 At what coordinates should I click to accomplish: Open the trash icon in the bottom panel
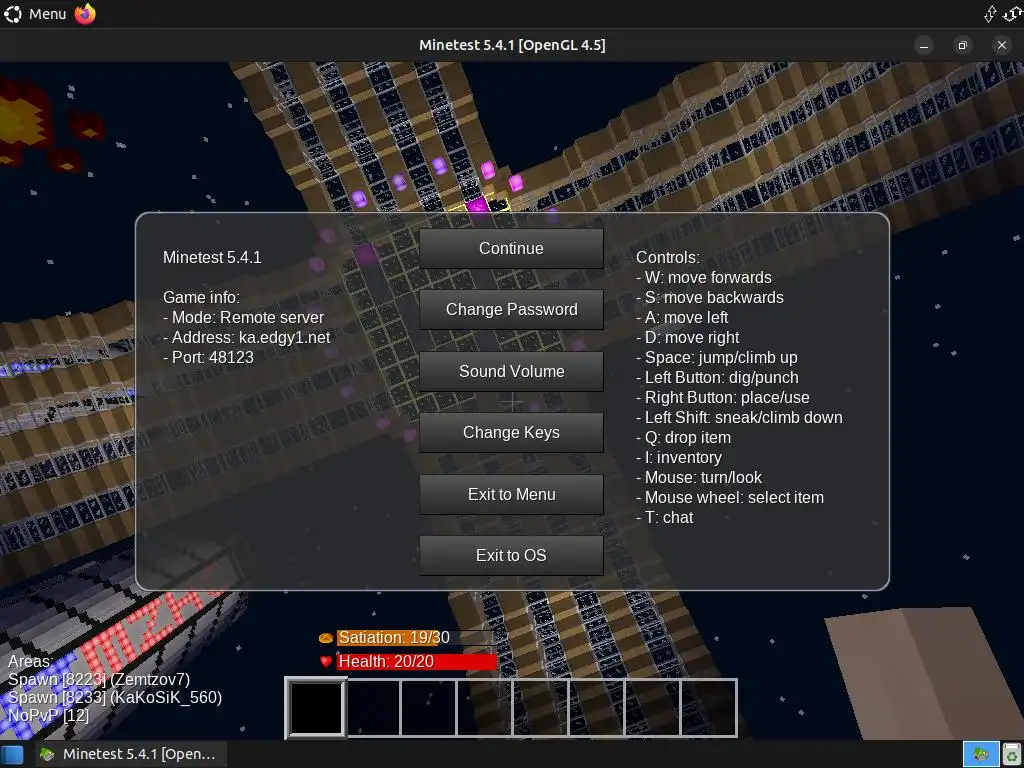tap(1012, 754)
